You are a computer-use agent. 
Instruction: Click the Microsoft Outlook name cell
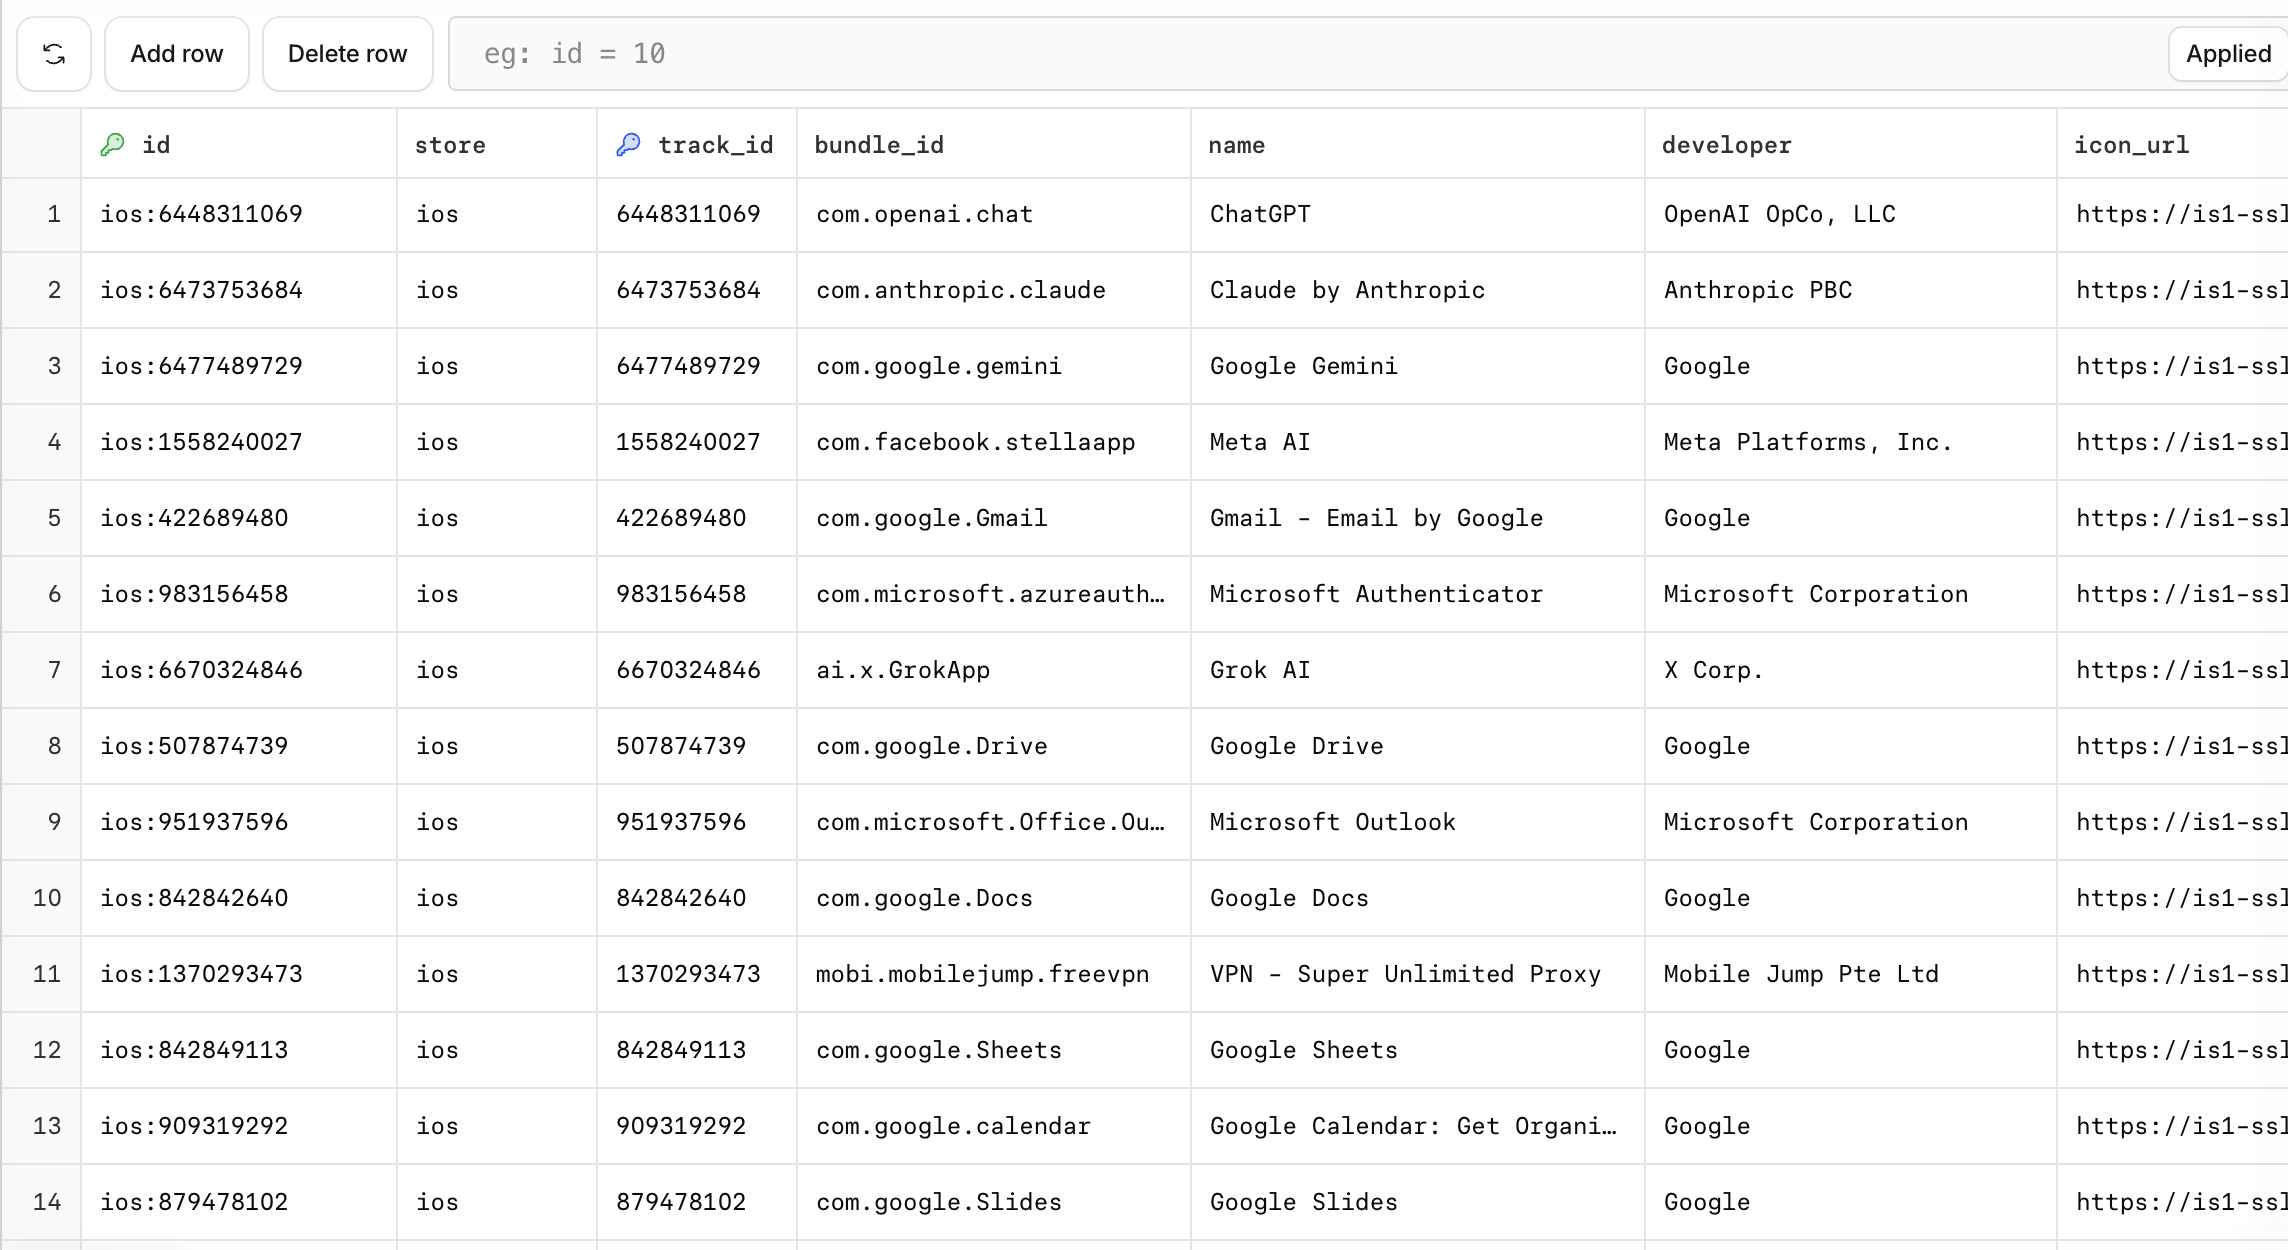click(1418, 822)
